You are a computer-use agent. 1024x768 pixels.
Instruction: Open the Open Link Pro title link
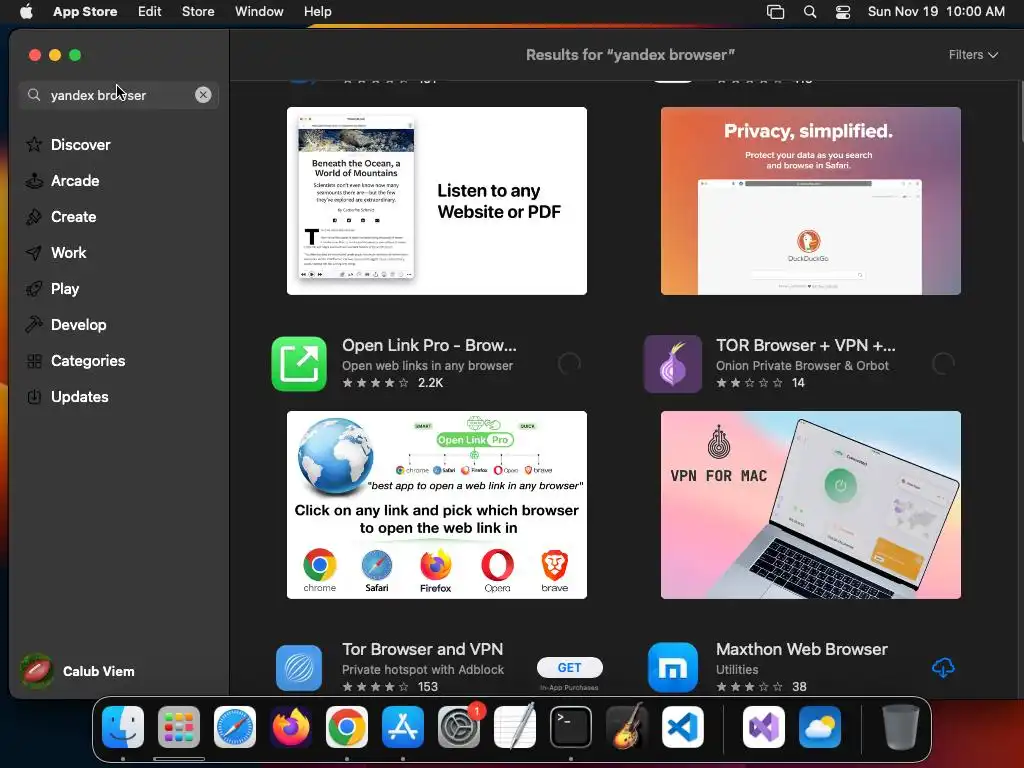click(429, 345)
